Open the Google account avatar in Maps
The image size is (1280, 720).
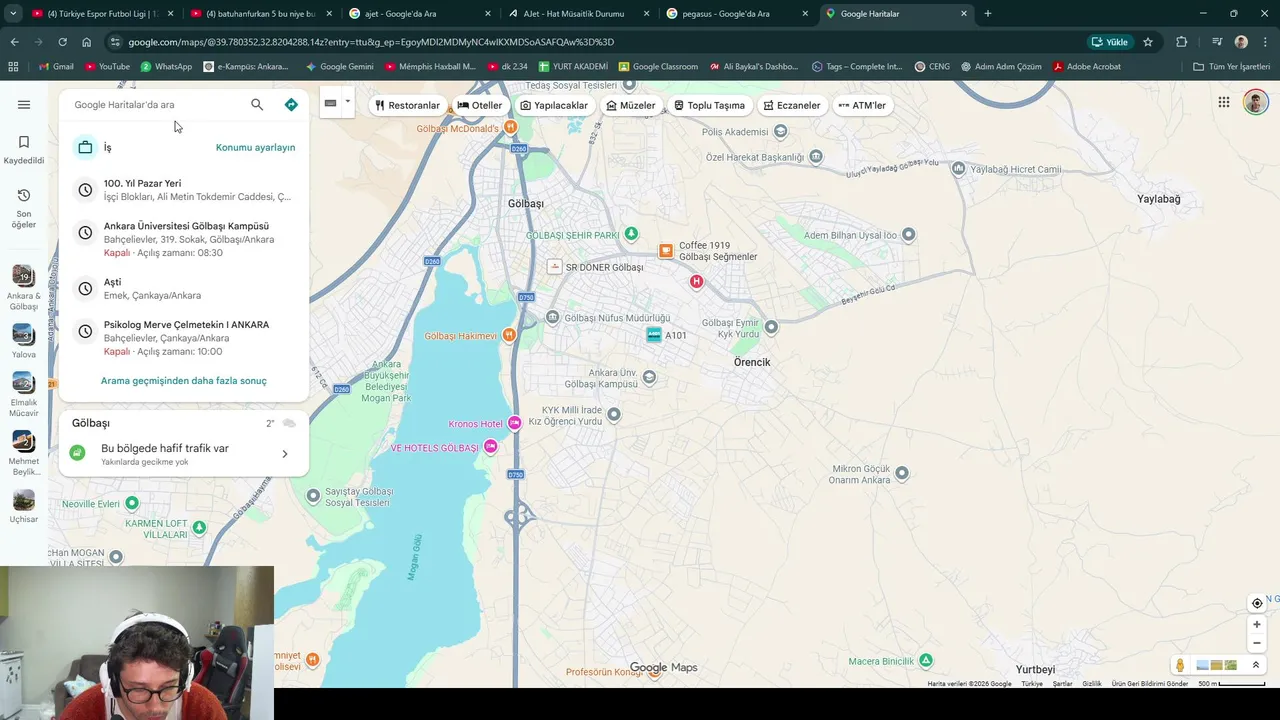[x=1255, y=102]
